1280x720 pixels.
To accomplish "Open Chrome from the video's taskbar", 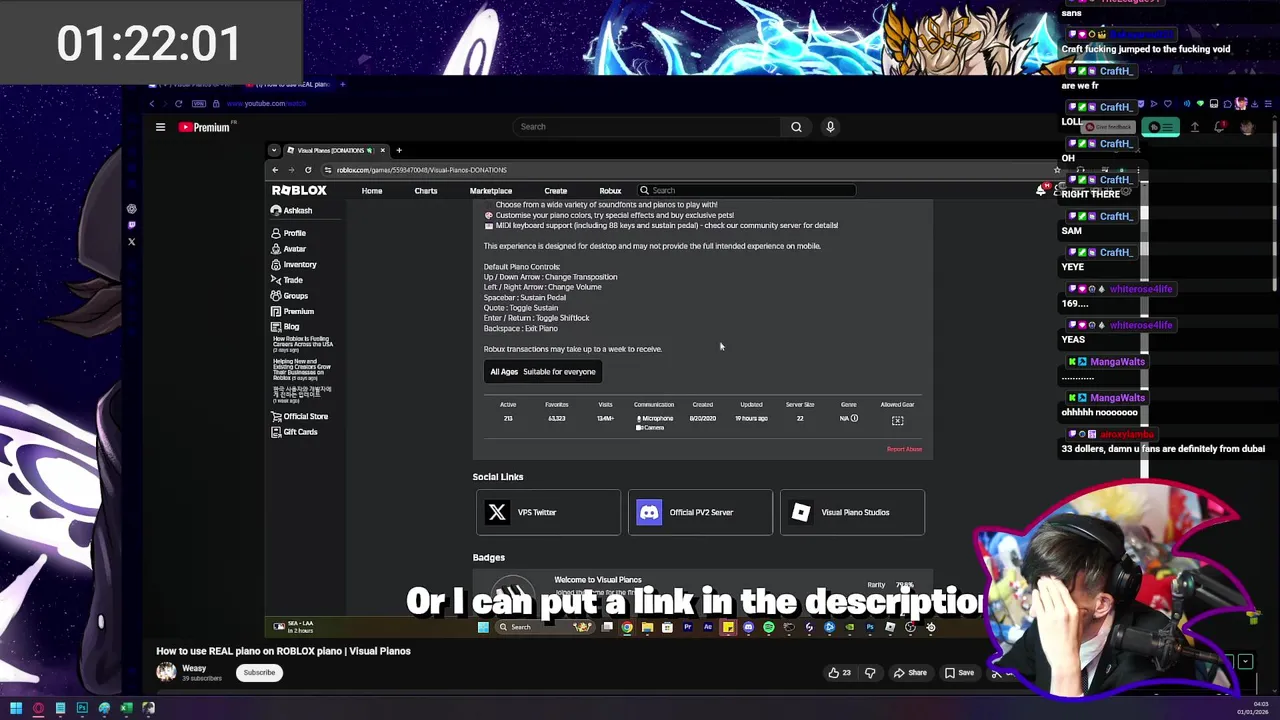I will coord(627,627).
